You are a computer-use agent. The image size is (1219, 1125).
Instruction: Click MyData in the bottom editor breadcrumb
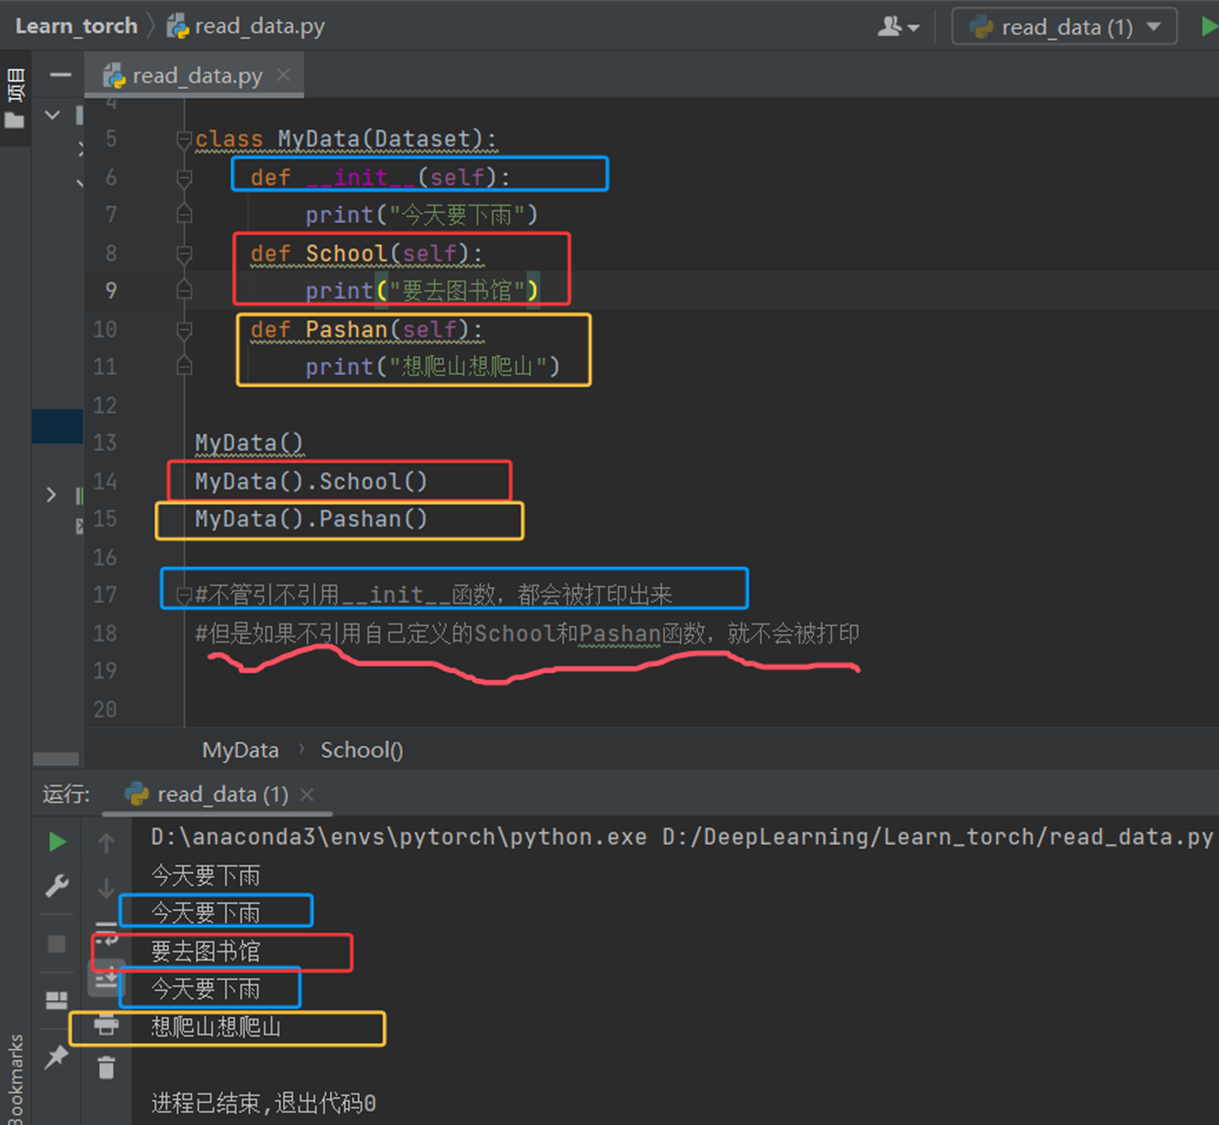[x=240, y=750]
